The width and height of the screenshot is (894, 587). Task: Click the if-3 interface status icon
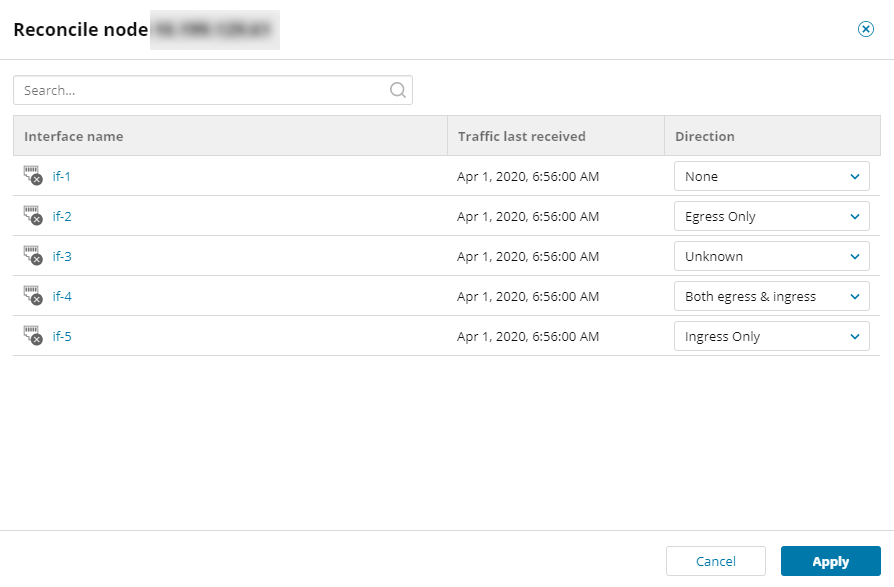click(33, 257)
